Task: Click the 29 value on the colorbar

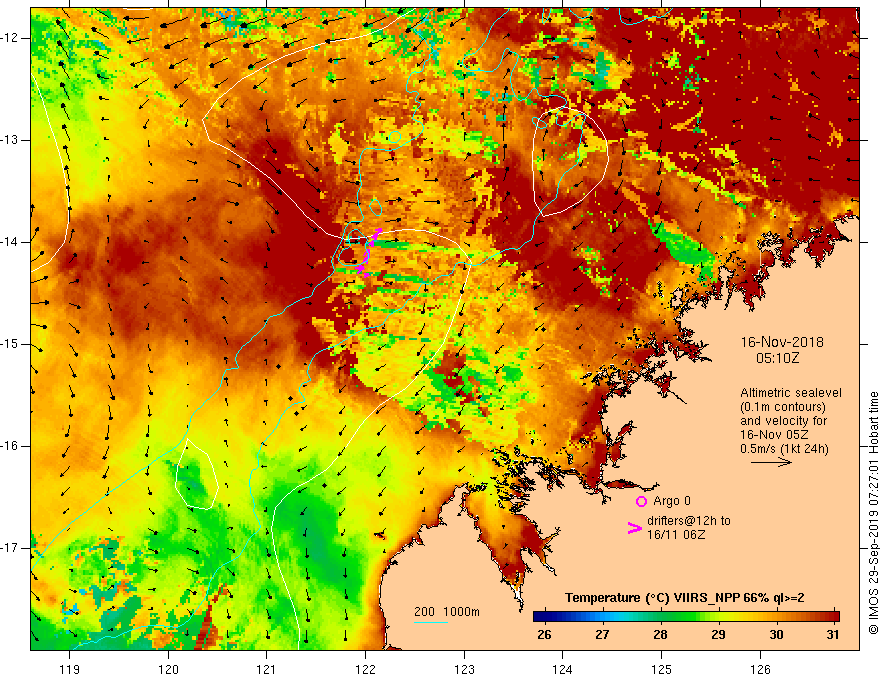Action: 718,635
